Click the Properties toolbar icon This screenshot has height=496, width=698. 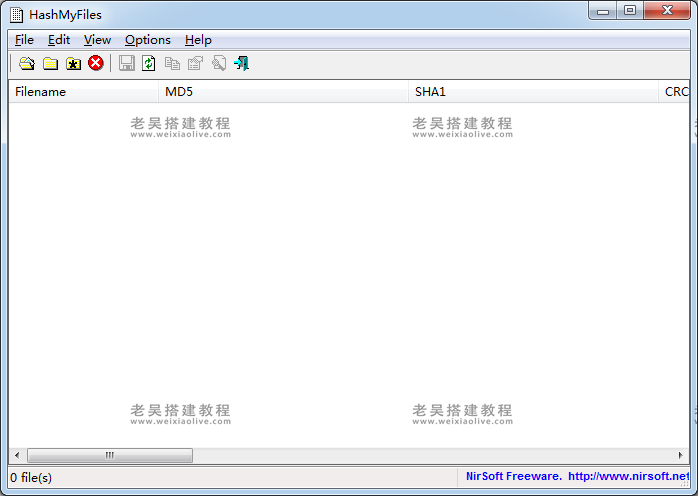tap(195, 64)
